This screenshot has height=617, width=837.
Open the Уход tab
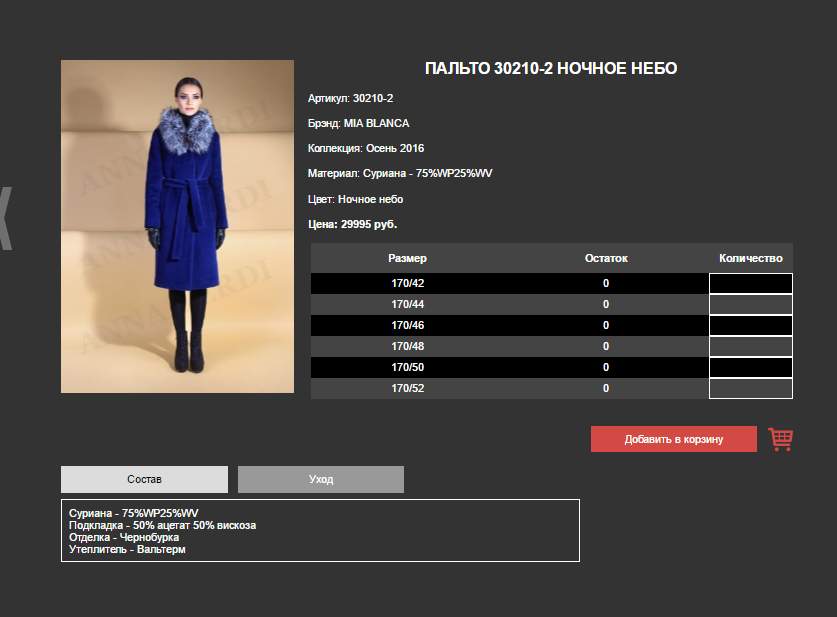coord(321,479)
